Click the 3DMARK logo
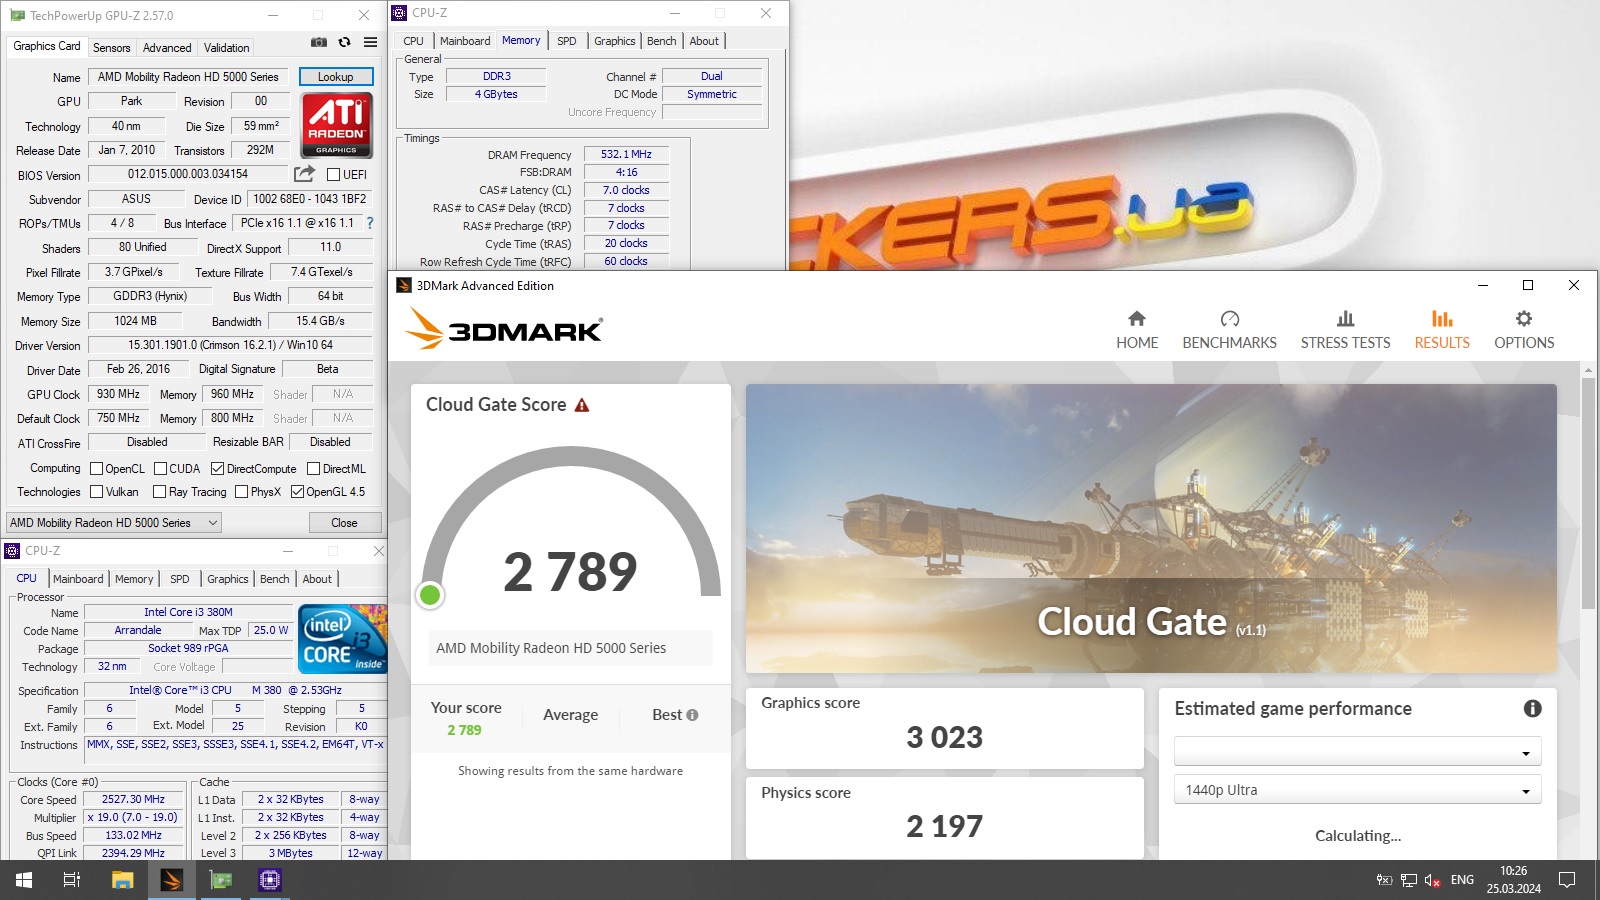This screenshot has width=1600, height=900. 504,329
